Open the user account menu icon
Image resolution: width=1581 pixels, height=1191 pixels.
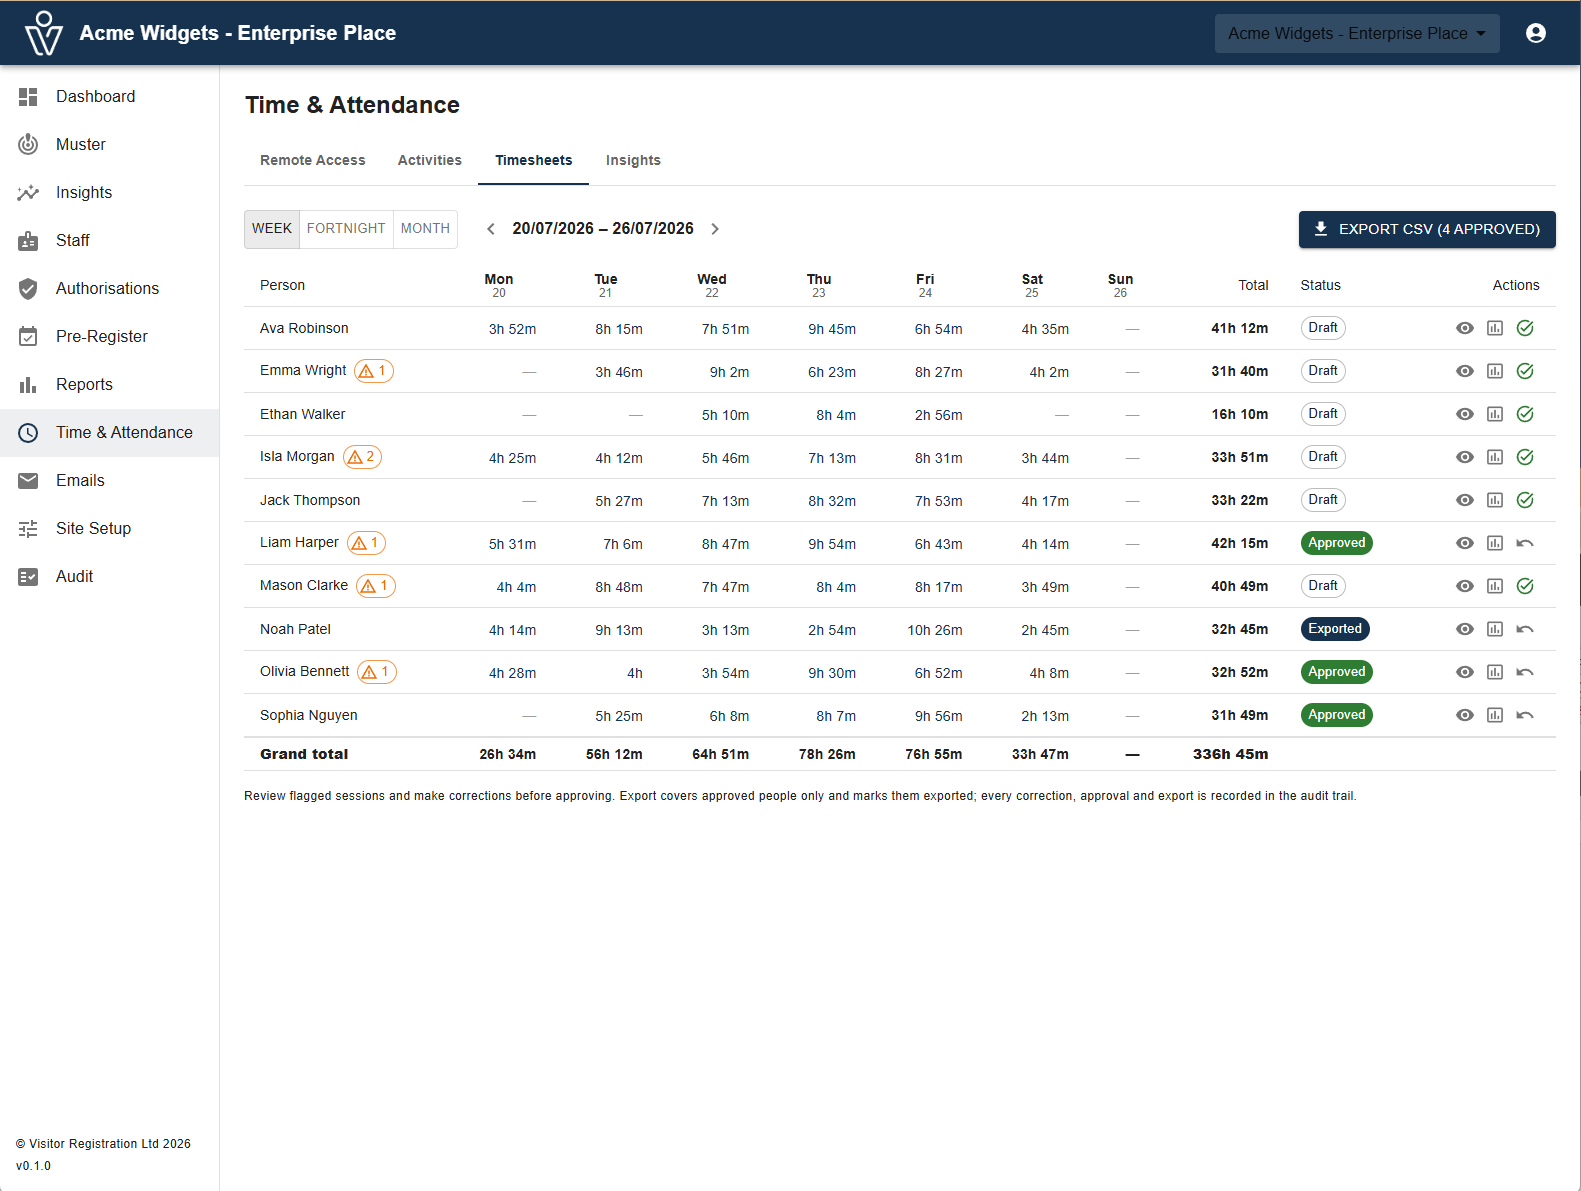[1536, 33]
